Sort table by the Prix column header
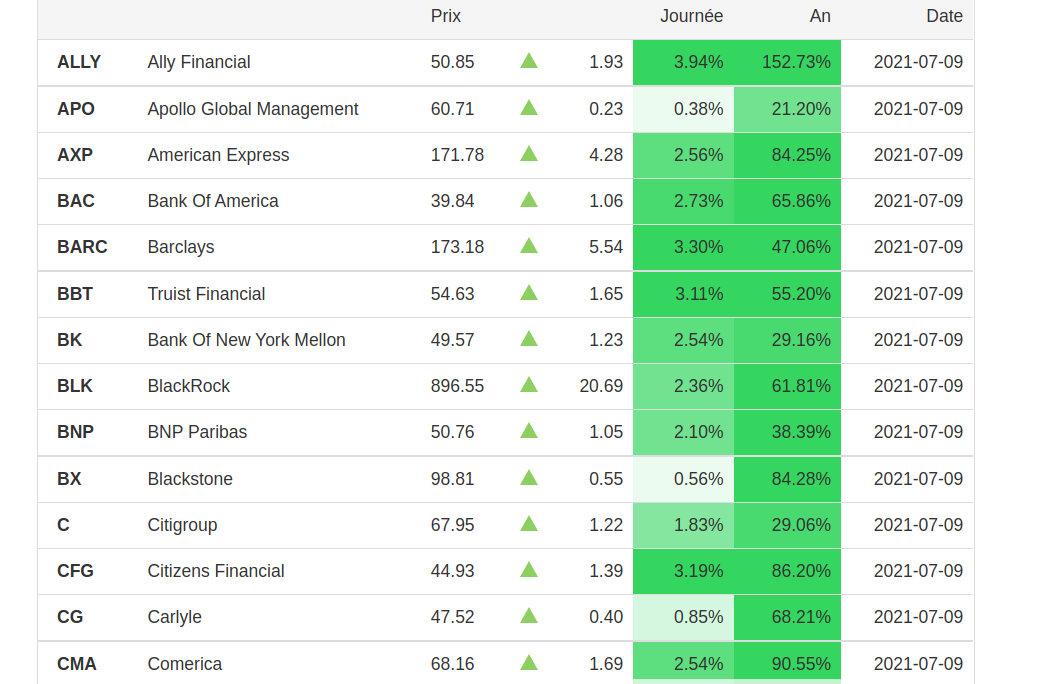 click(x=446, y=16)
